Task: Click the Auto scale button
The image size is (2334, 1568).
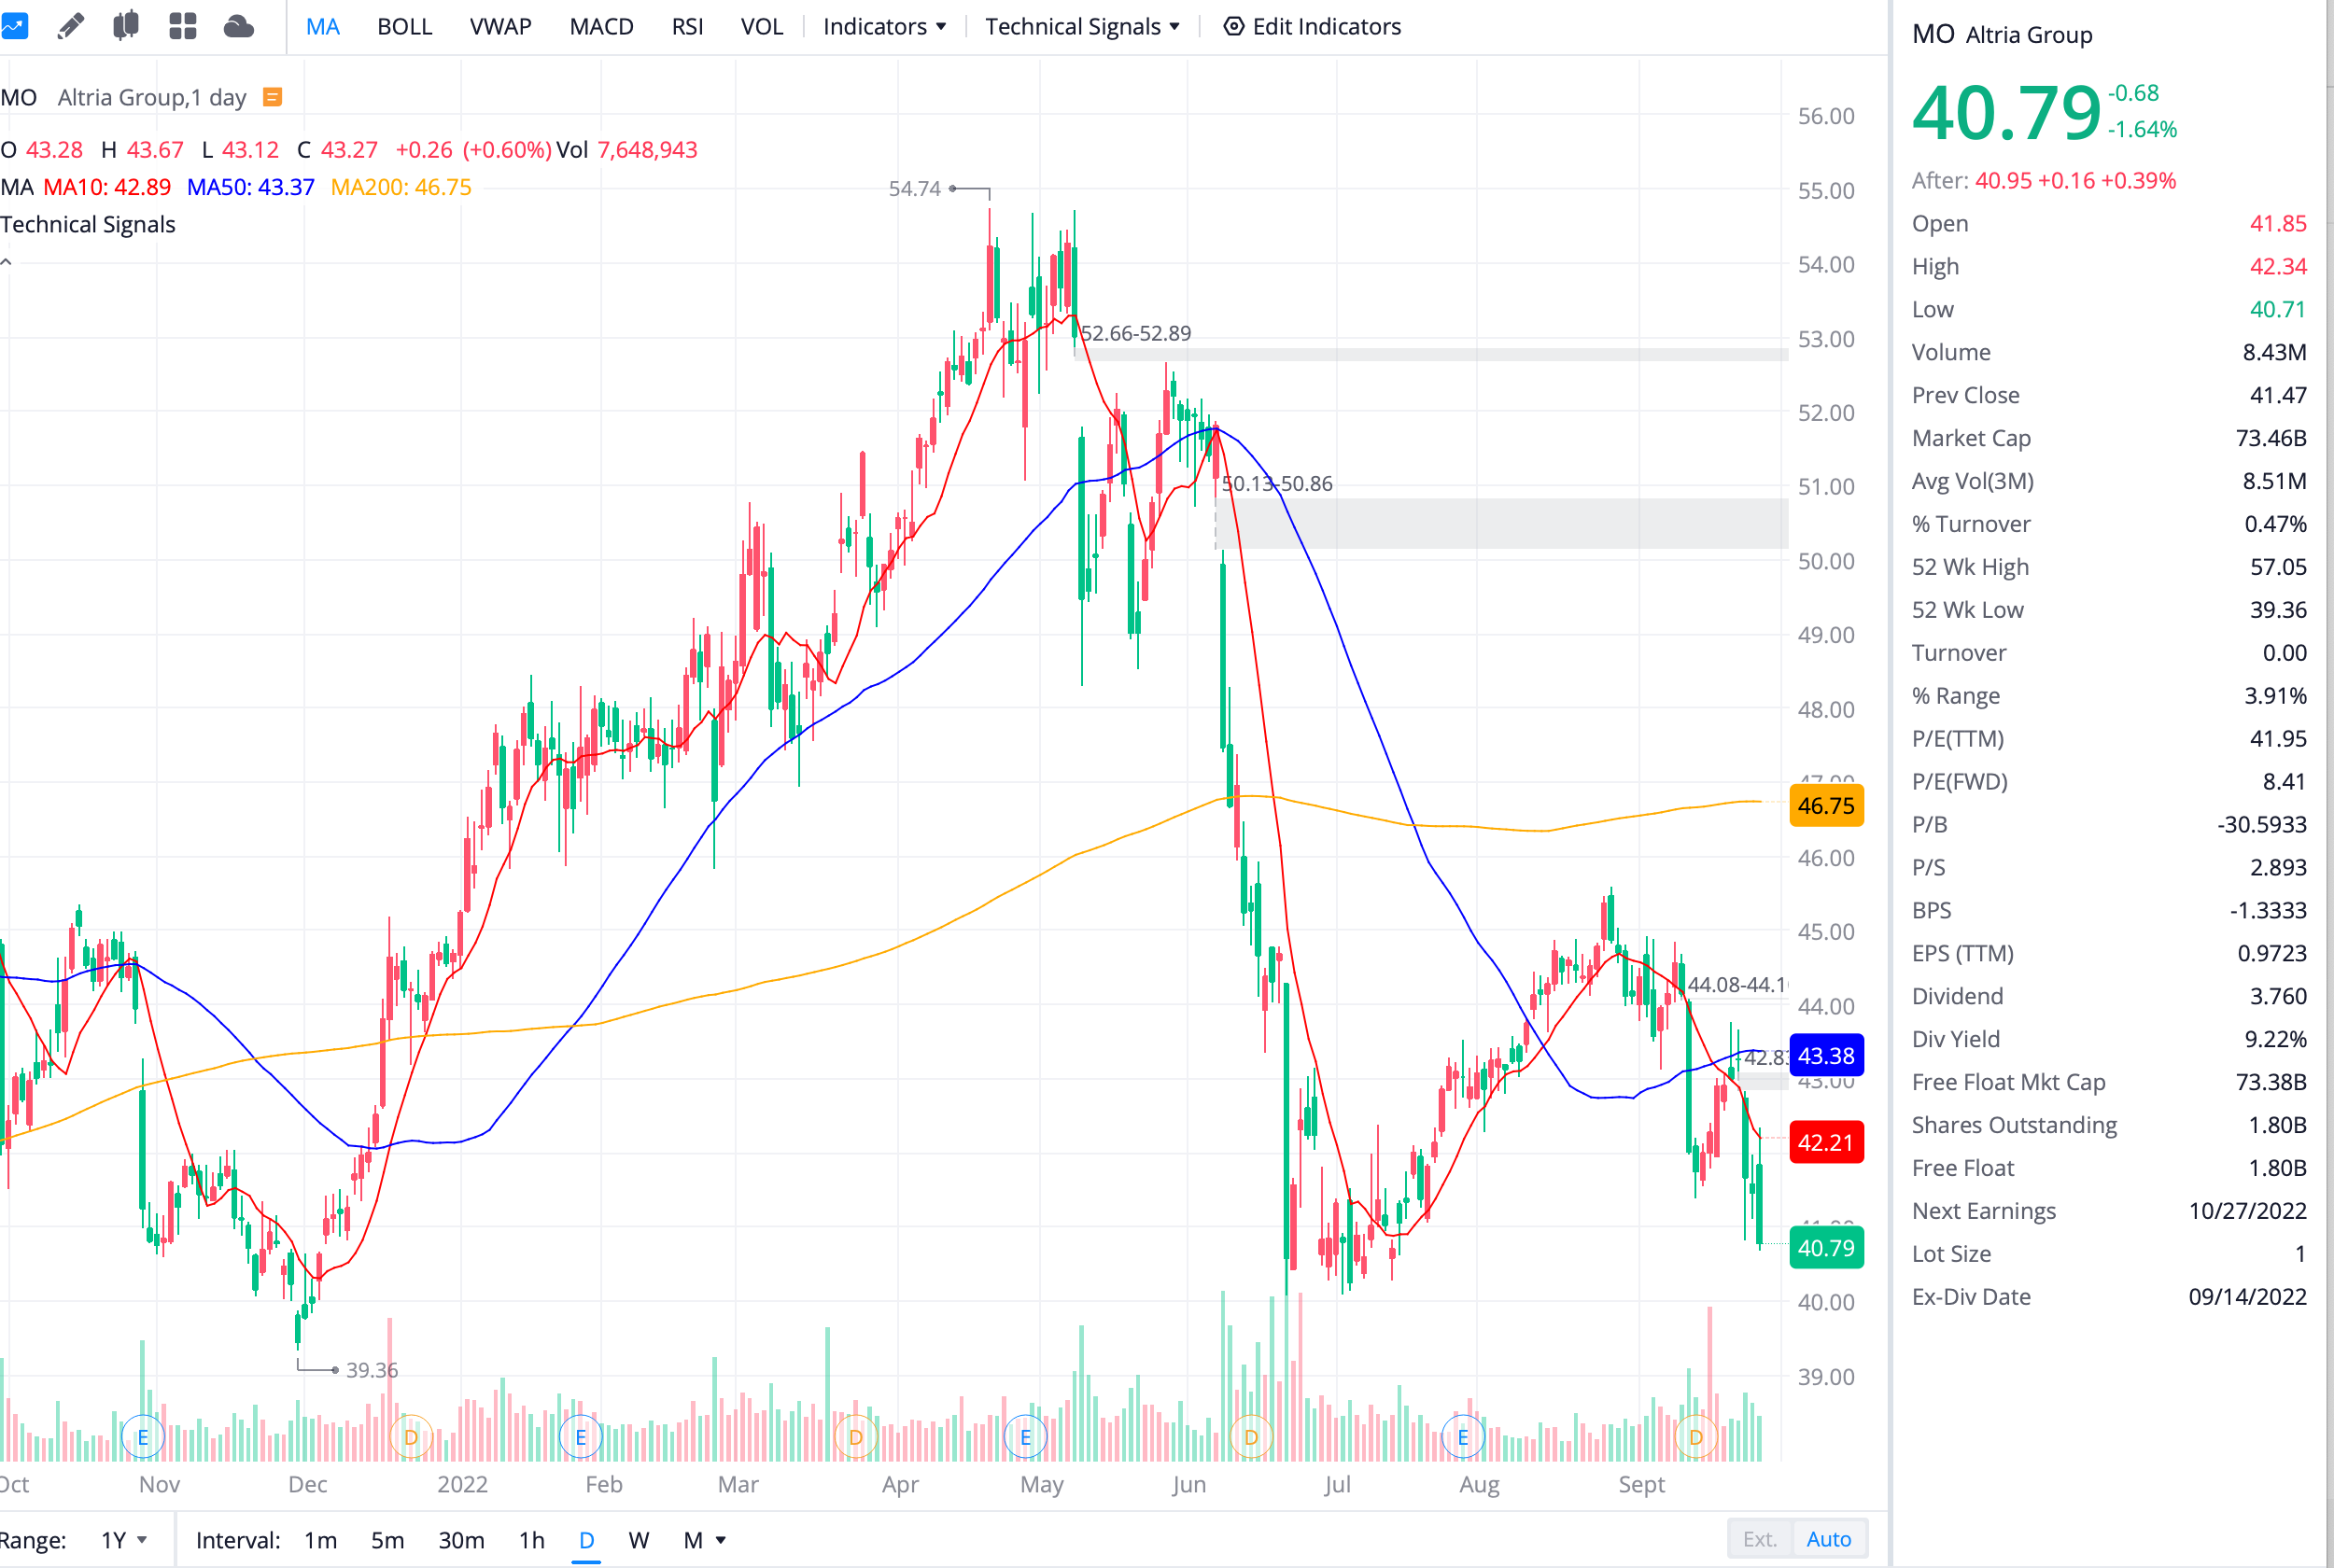Action: [x=1828, y=1539]
